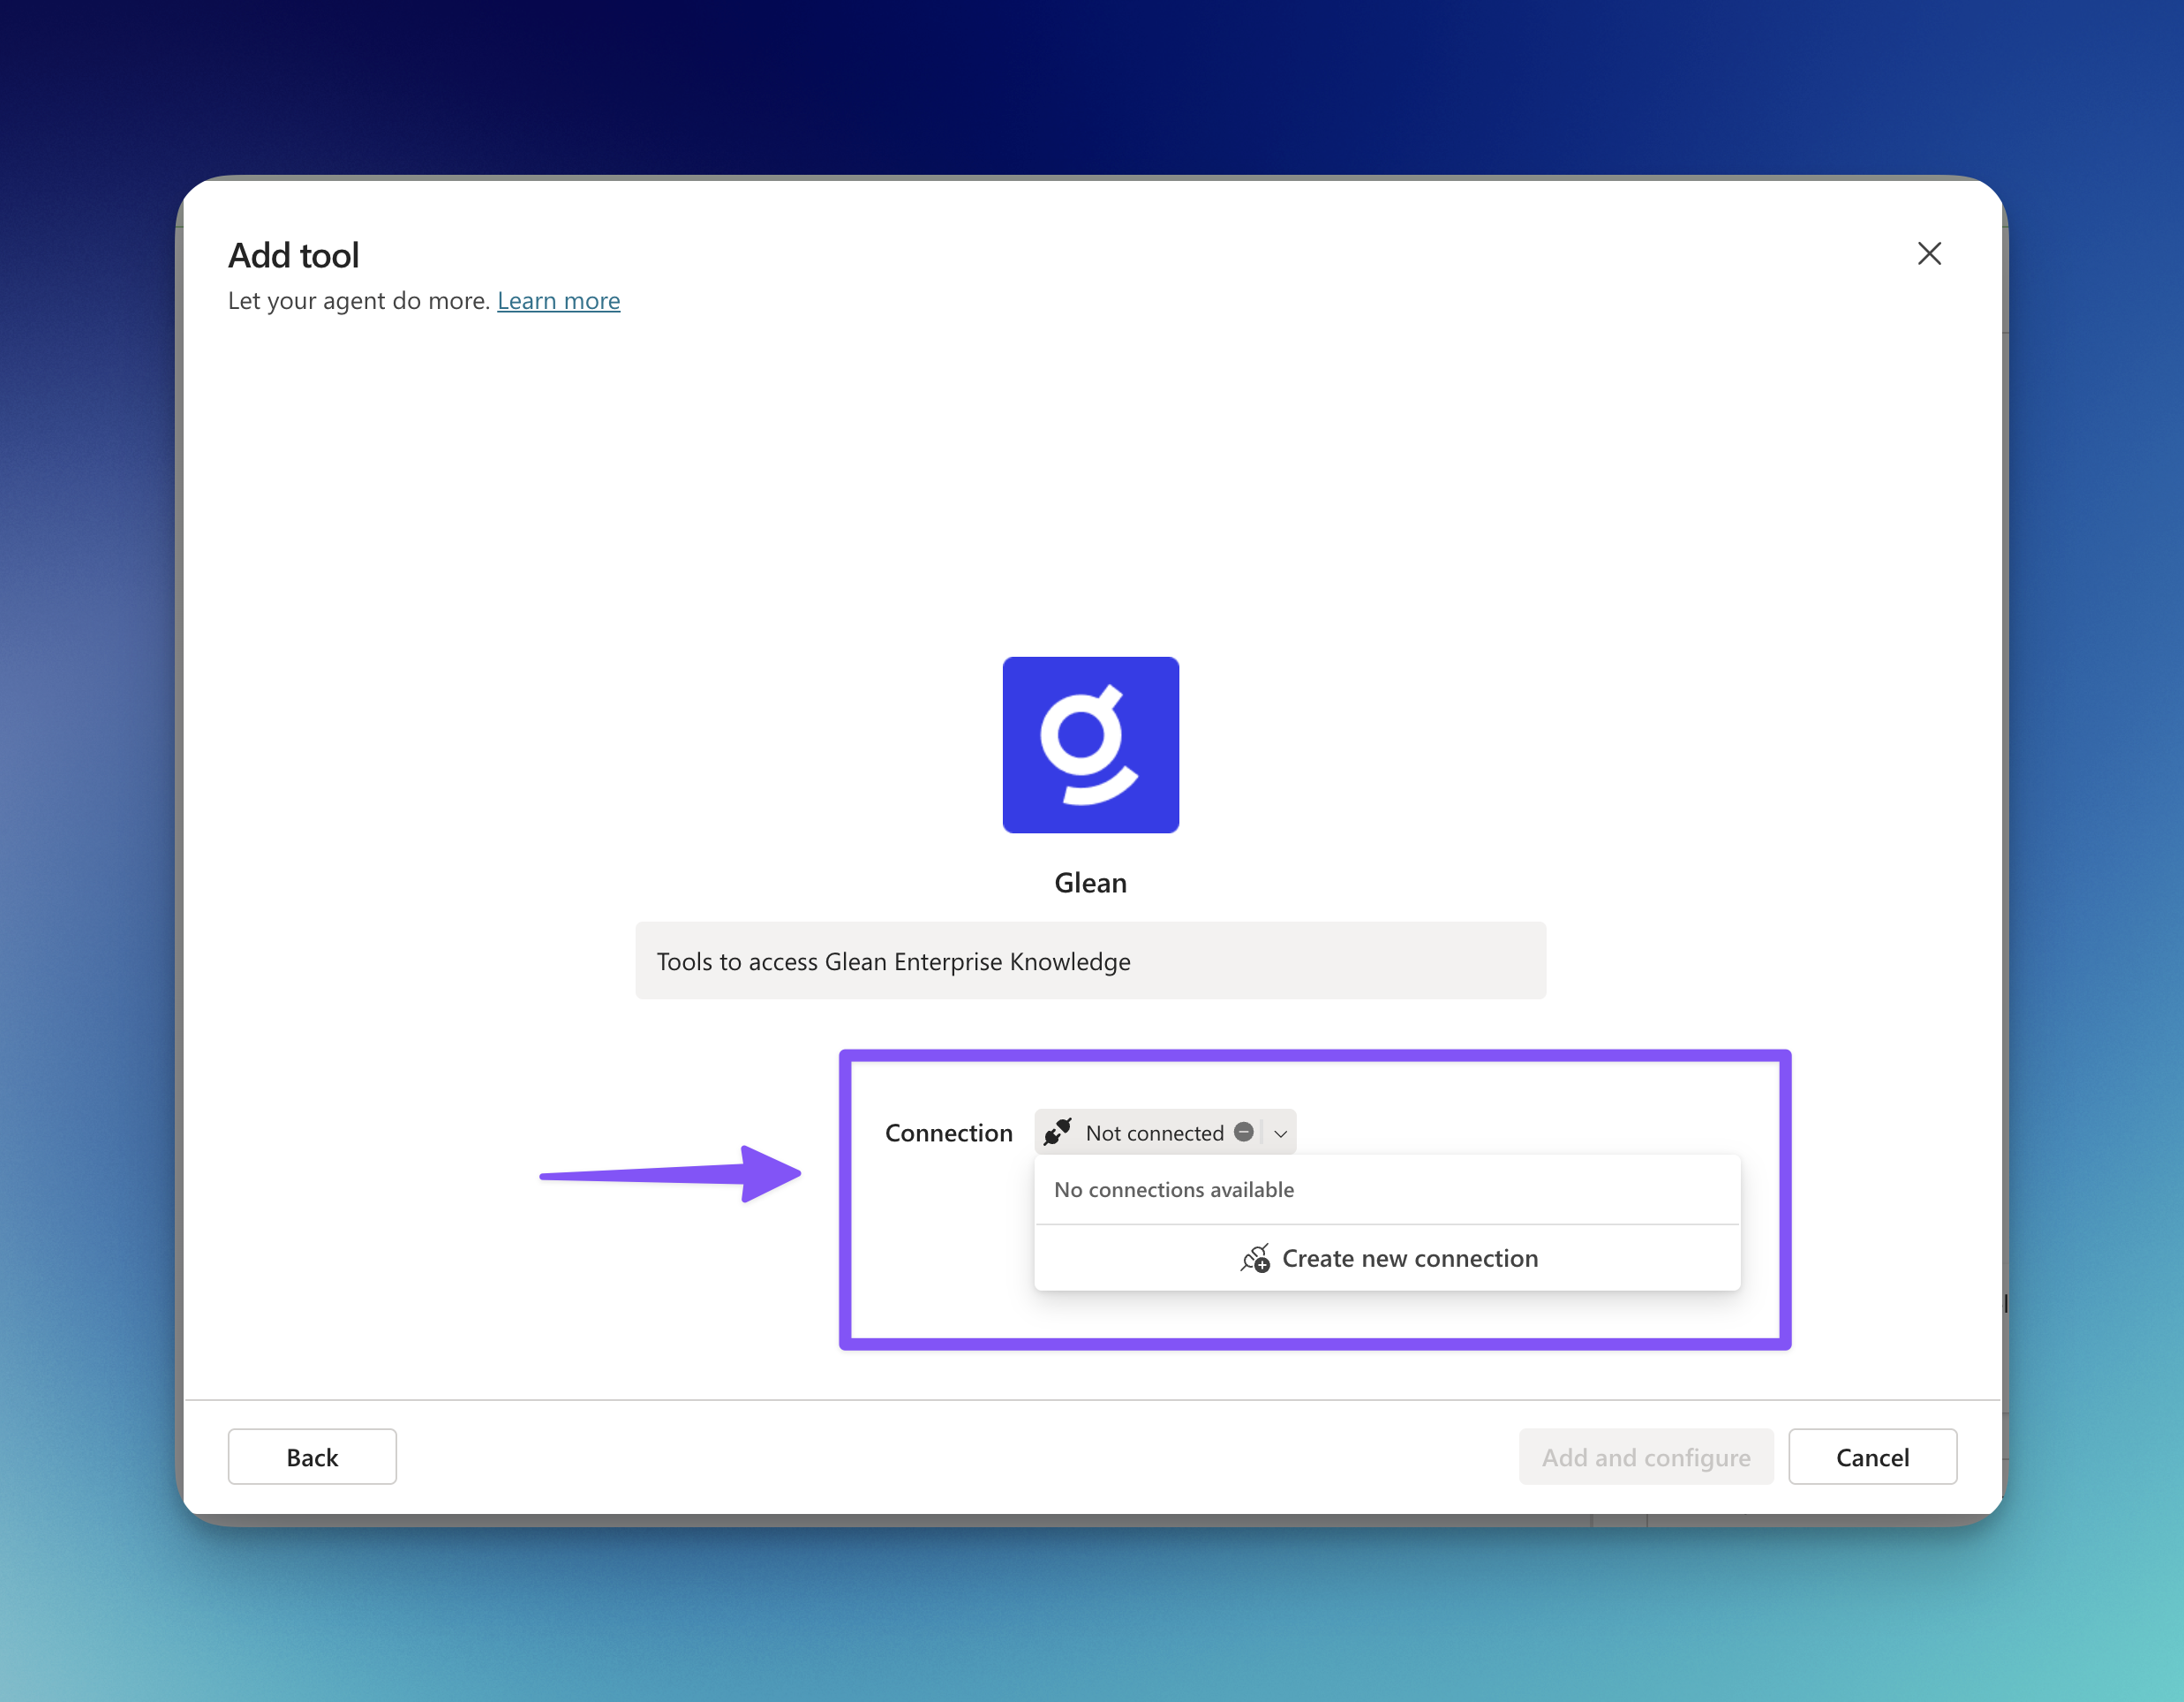2184x1702 pixels.
Task: Click the Connection field label
Action: coord(948,1133)
